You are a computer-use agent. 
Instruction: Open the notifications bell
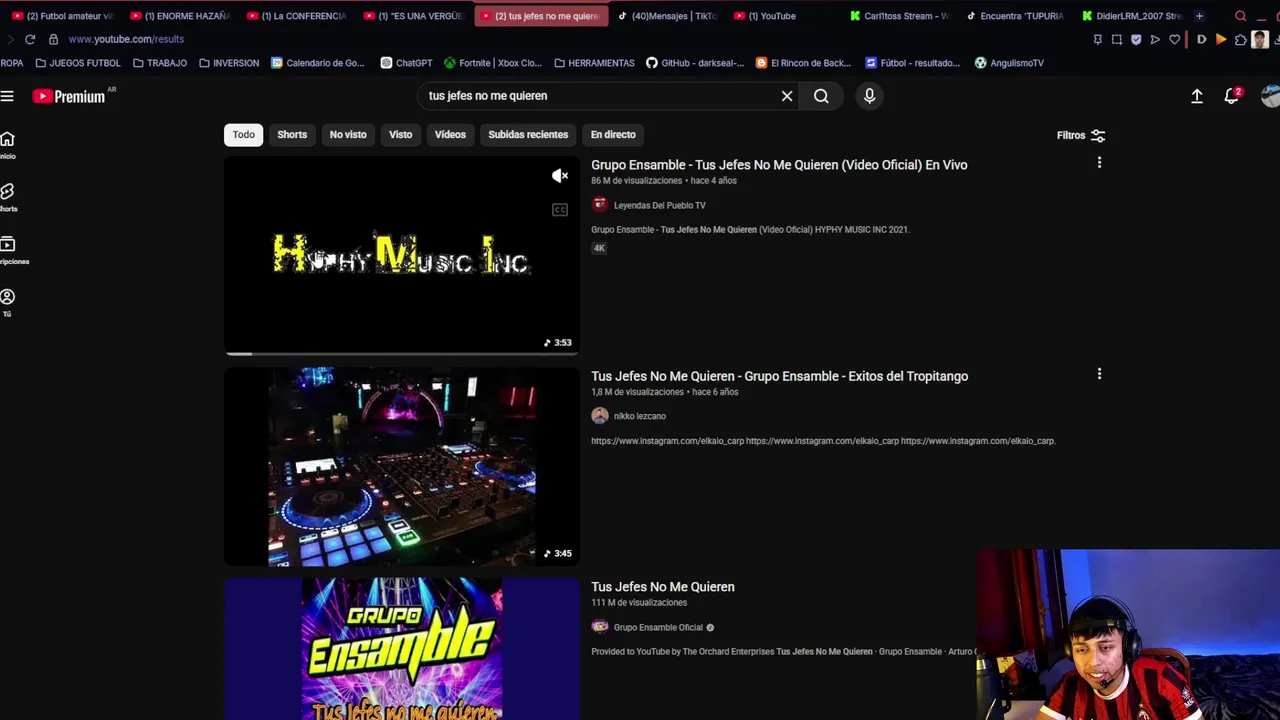click(x=1232, y=96)
